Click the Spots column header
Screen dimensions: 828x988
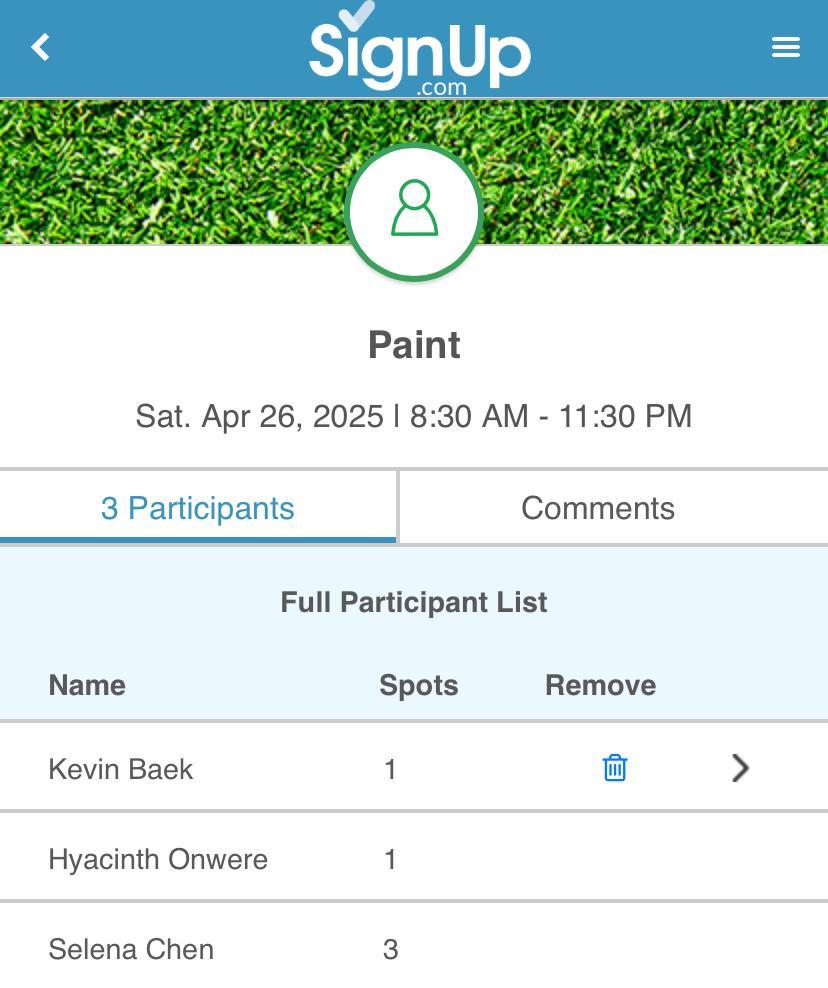tap(418, 685)
